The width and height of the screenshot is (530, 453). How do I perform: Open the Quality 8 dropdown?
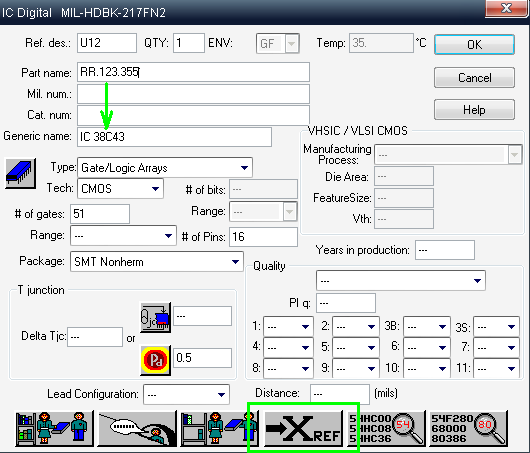(x=288, y=368)
